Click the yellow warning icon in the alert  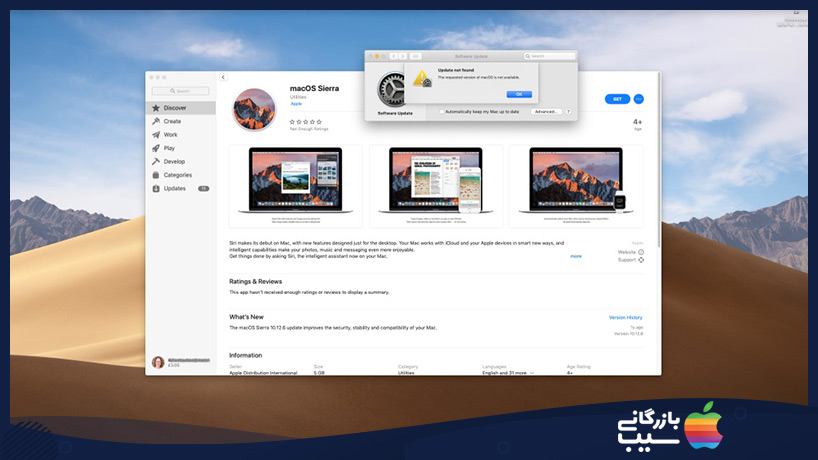(422, 78)
